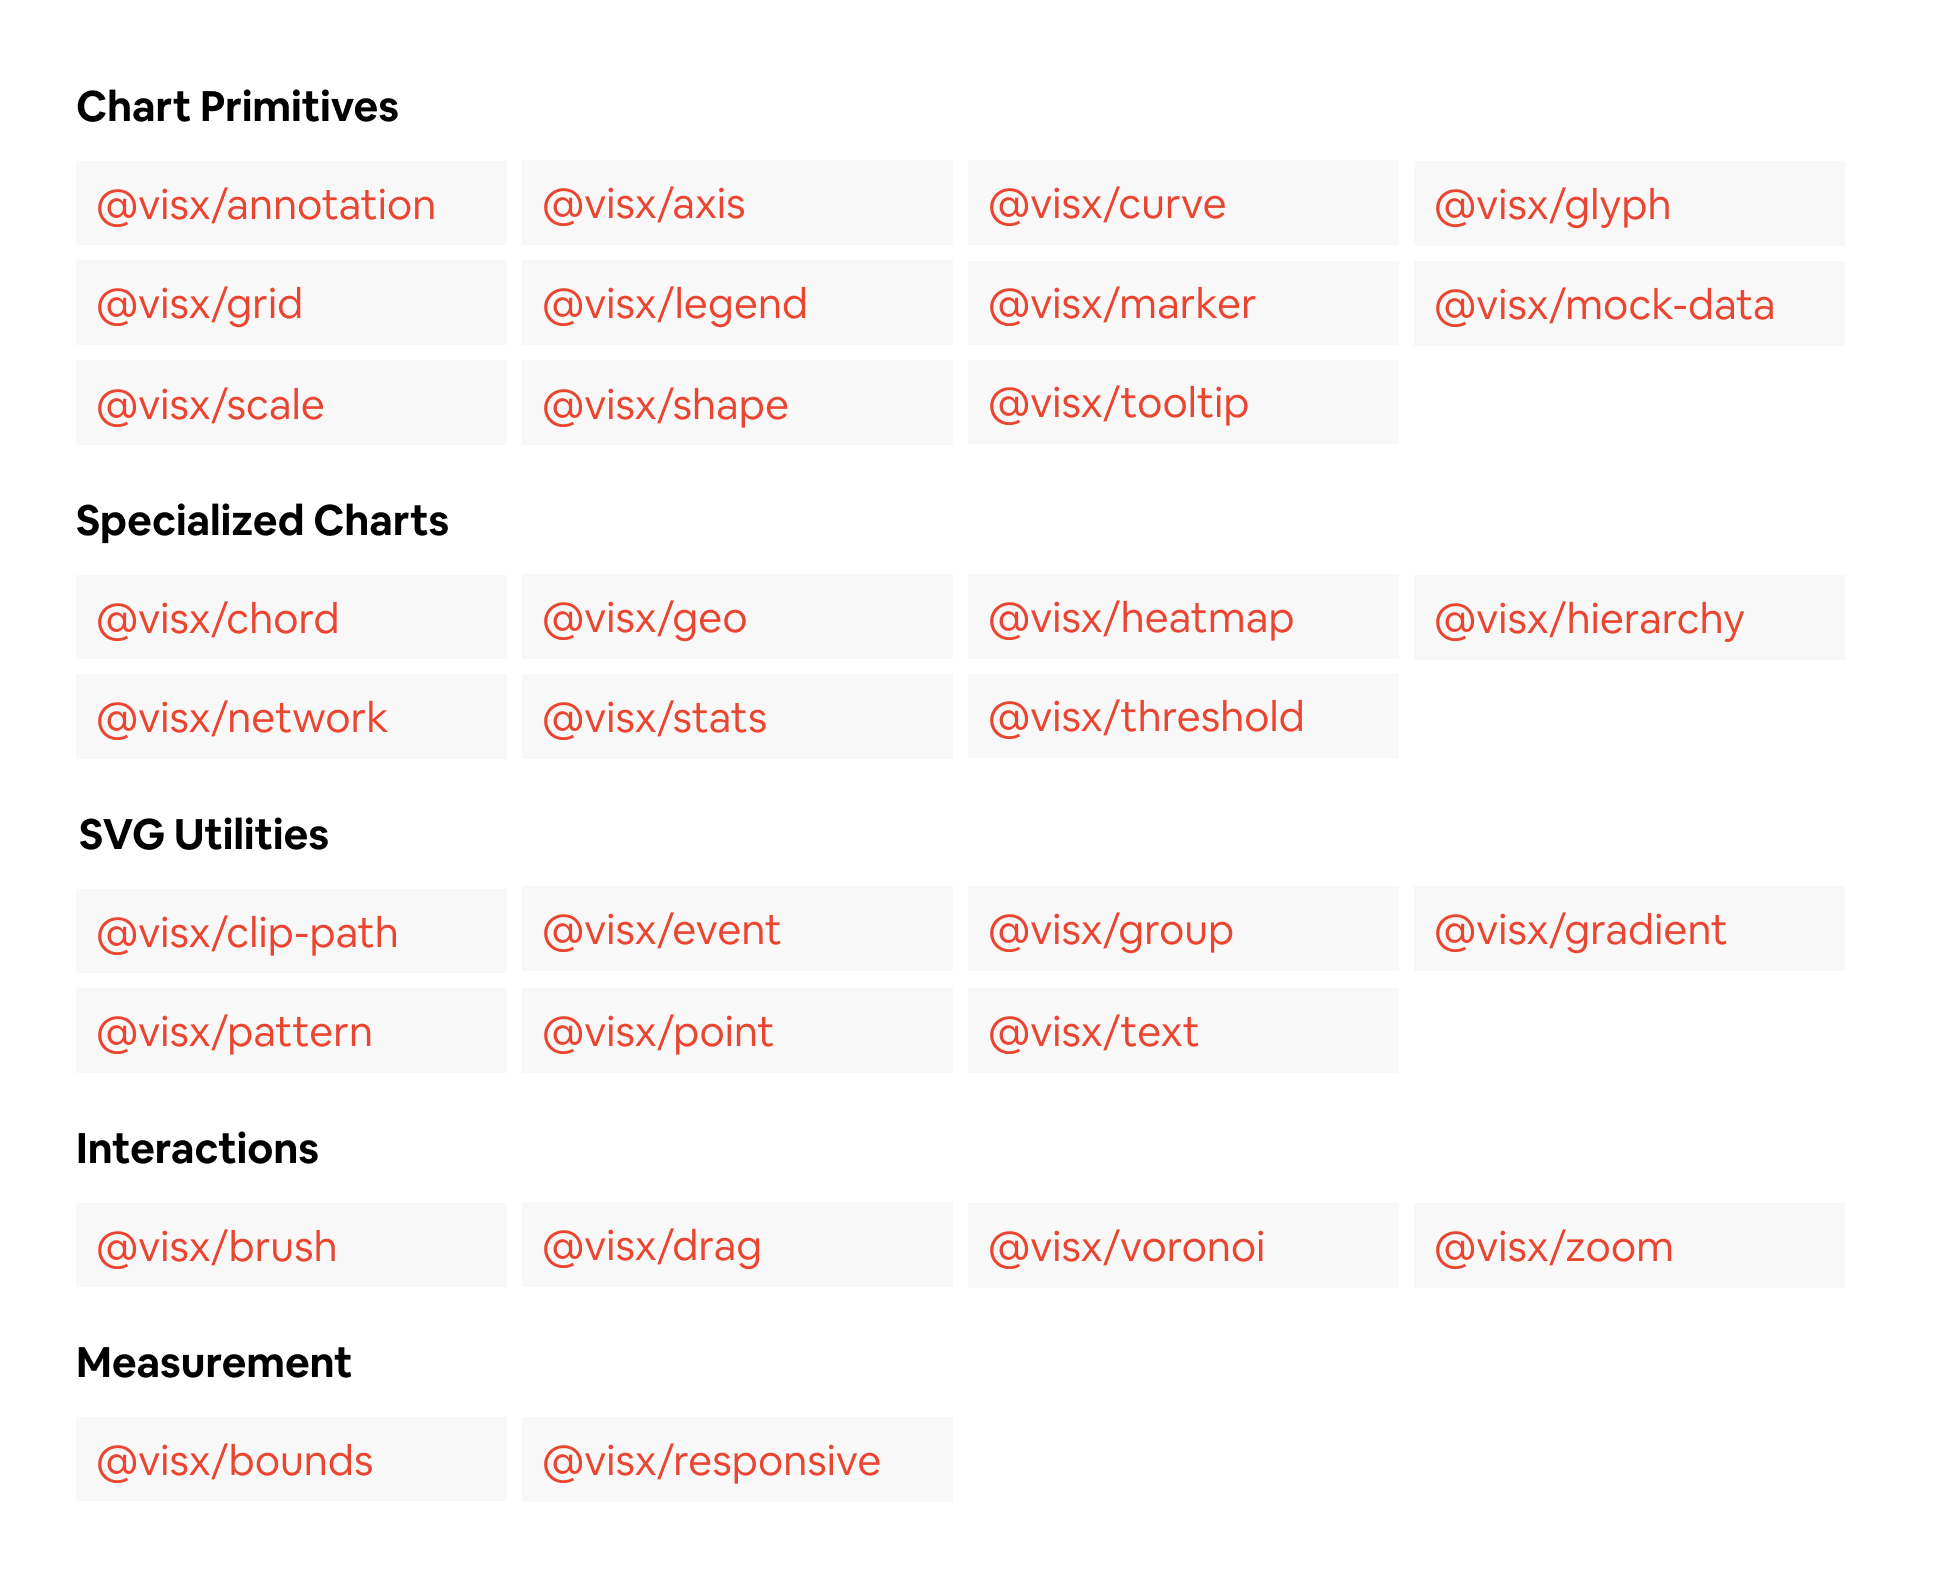
Task: Open the @visx/tooltip package link
Action: (1118, 404)
